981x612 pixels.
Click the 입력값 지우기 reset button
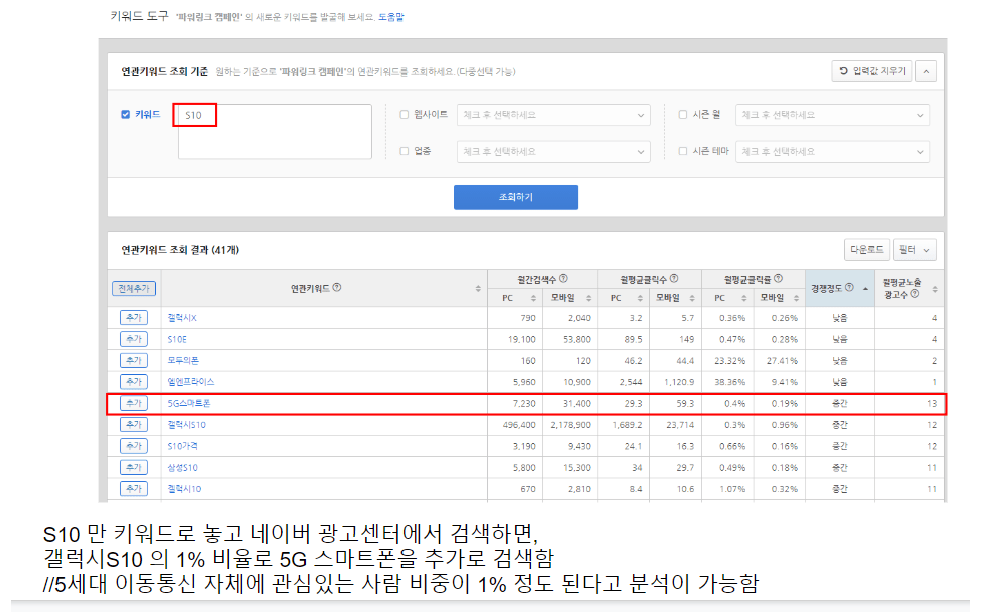tap(871, 71)
